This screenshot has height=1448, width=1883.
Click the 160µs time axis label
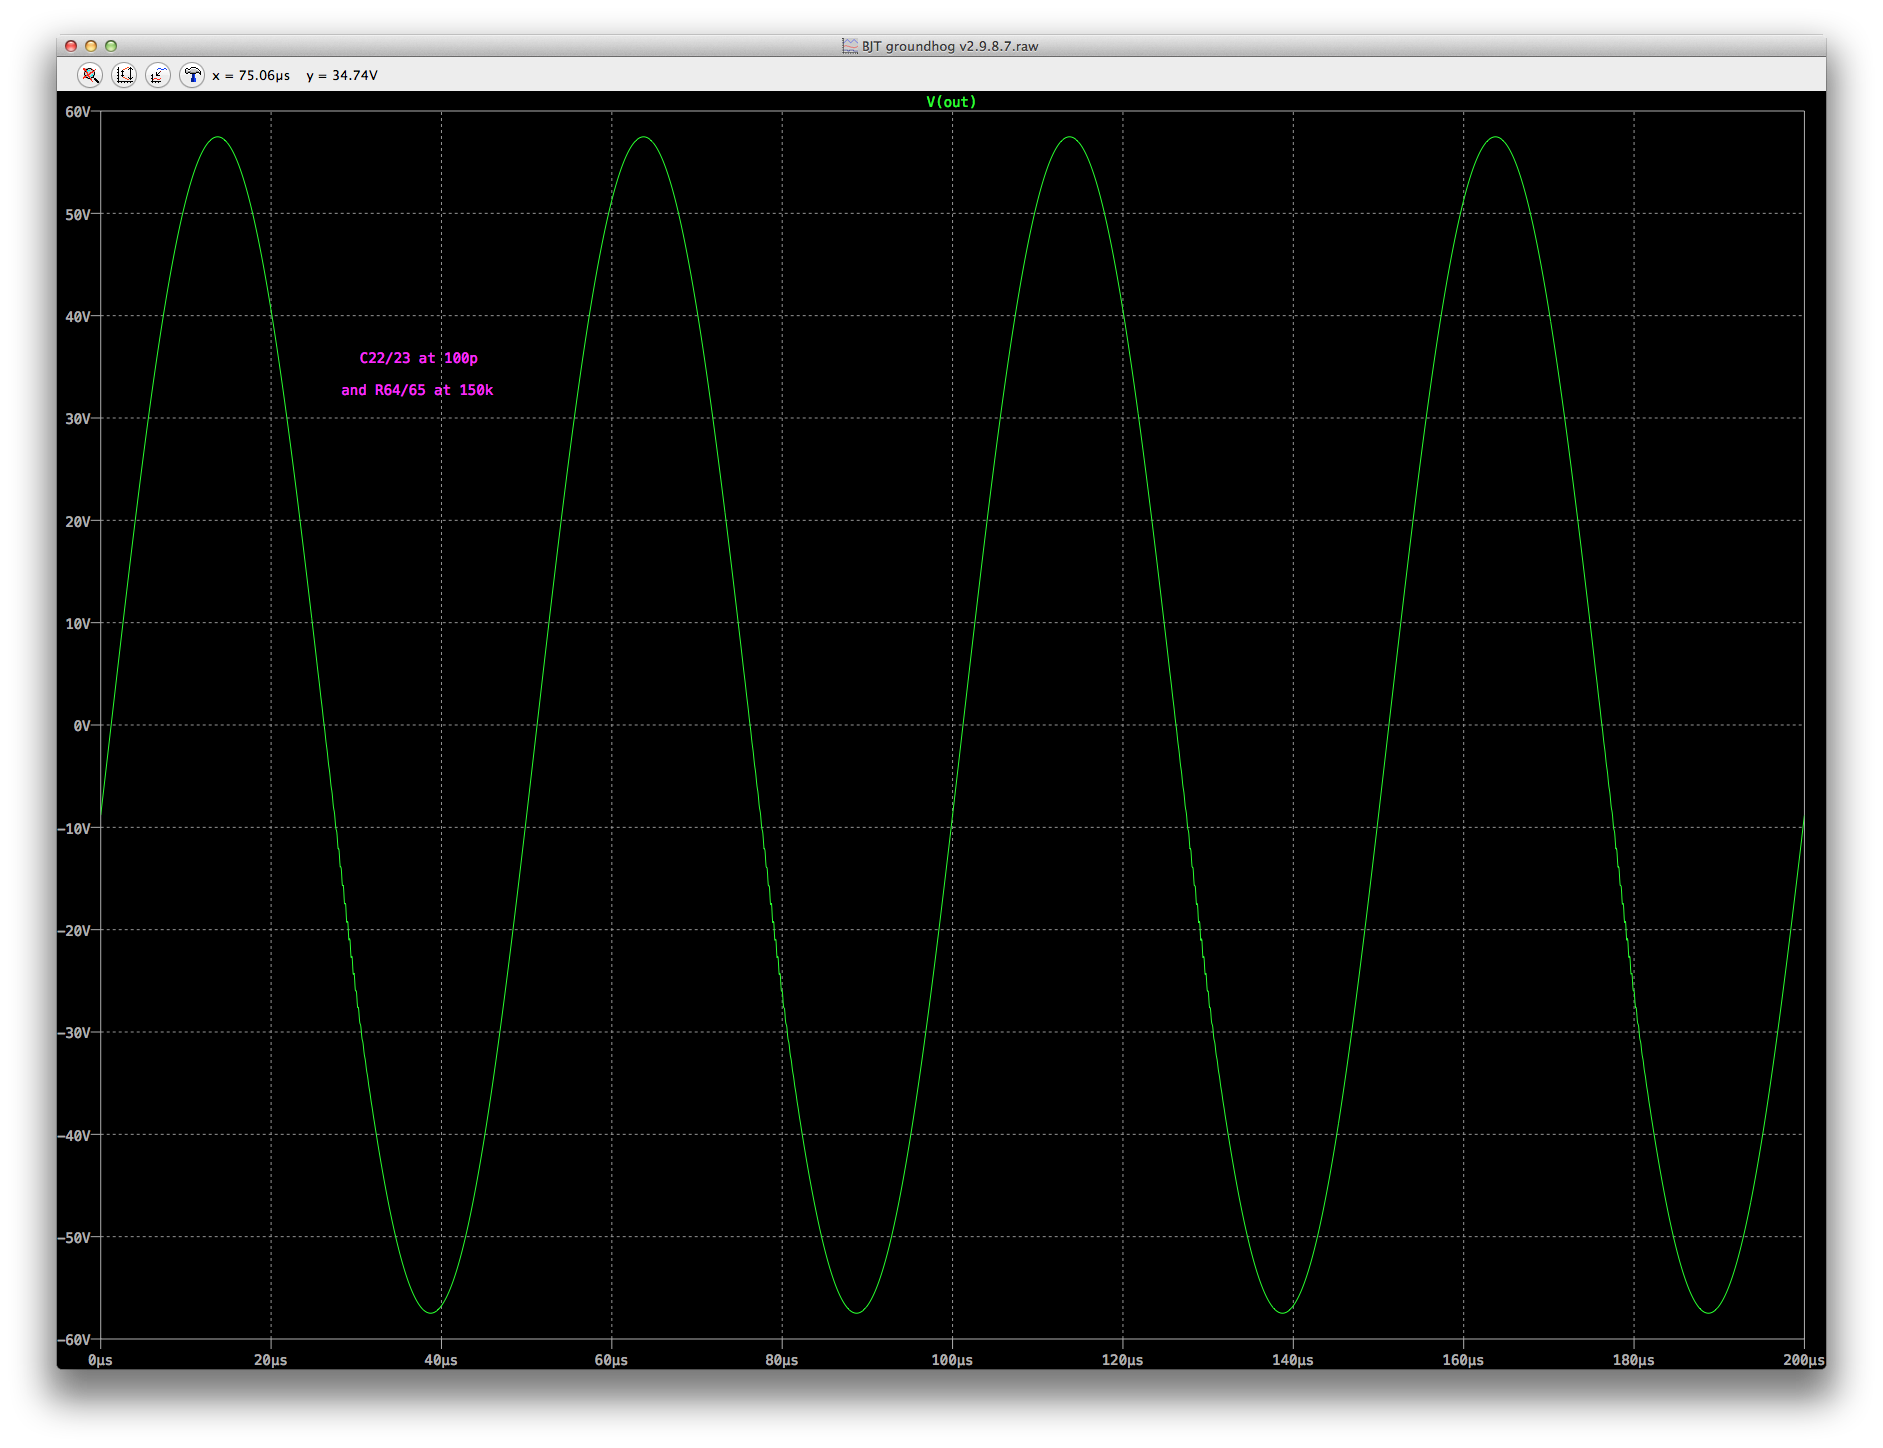tap(1463, 1360)
